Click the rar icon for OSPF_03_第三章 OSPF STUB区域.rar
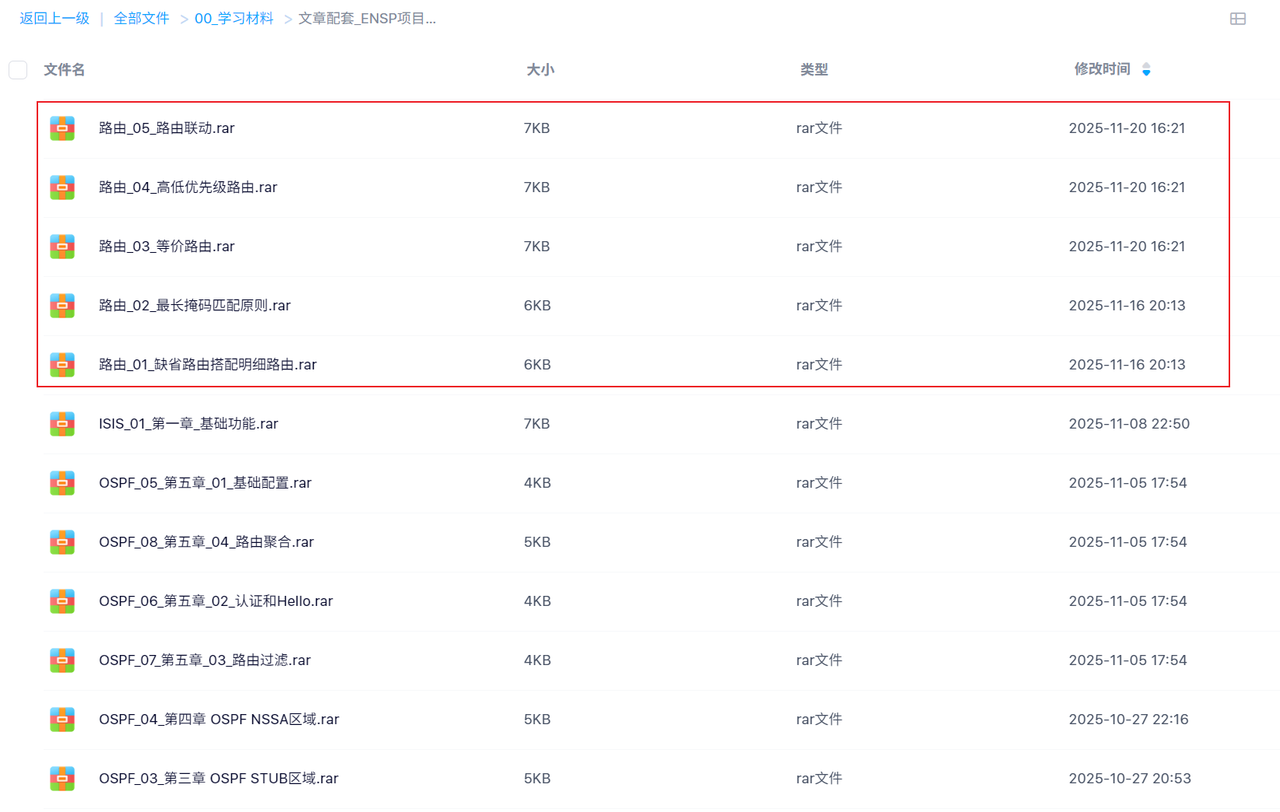 point(62,778)
